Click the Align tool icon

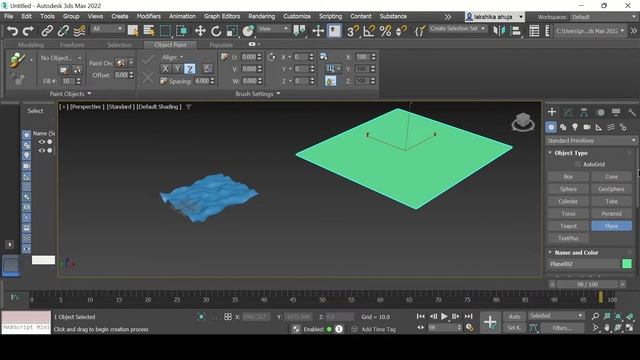[516, 31]
